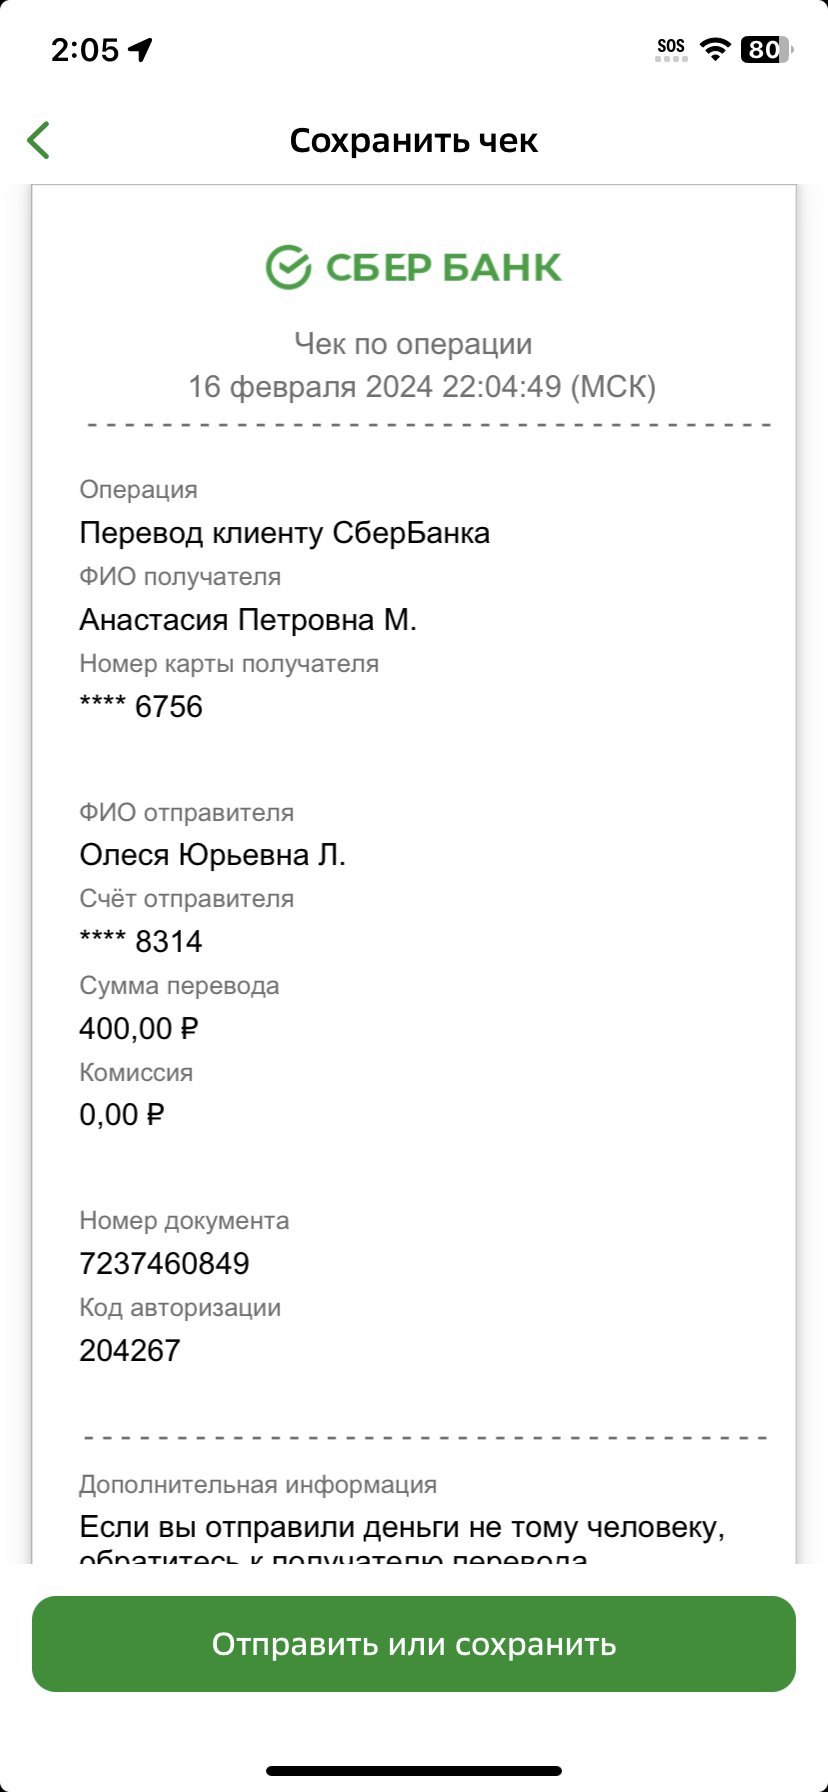828x1792 pixels.
Task: Tap the location arrow in status bar
Action: pyautogui.click(x=141, y=49)
